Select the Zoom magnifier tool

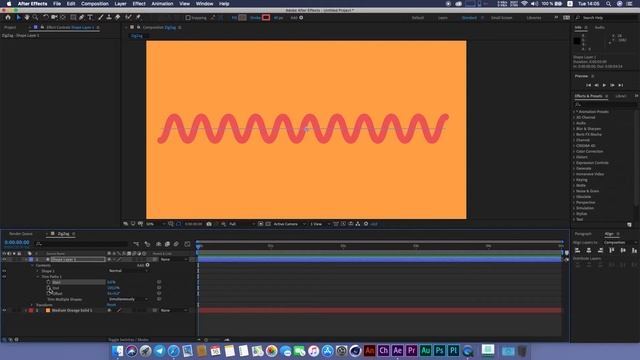(x=36, y=18)
